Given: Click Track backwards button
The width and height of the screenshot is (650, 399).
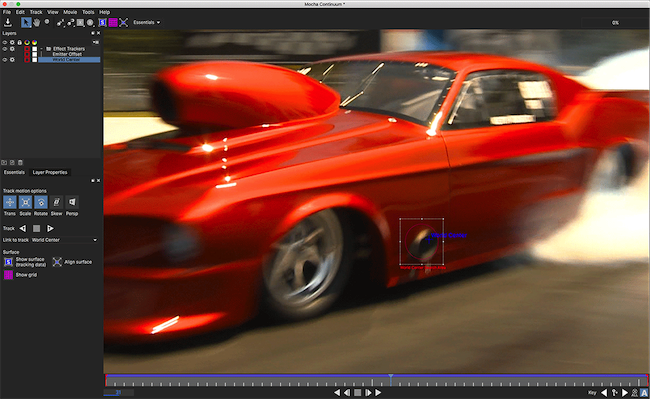Looking at the screenshot, I should coord(23,228).
